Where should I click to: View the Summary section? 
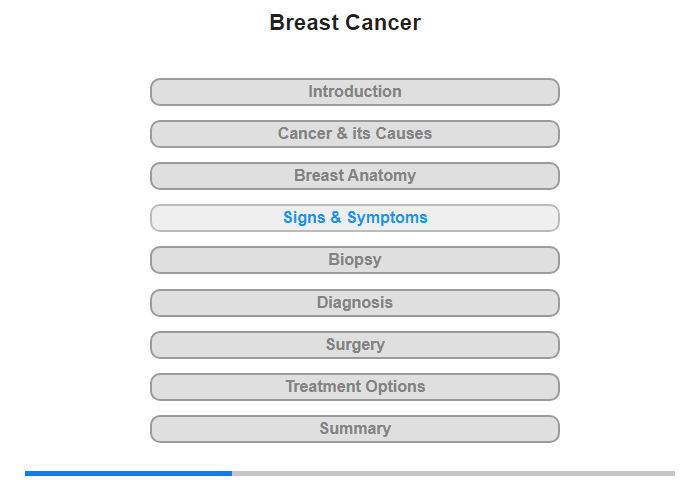click(354, 429)
